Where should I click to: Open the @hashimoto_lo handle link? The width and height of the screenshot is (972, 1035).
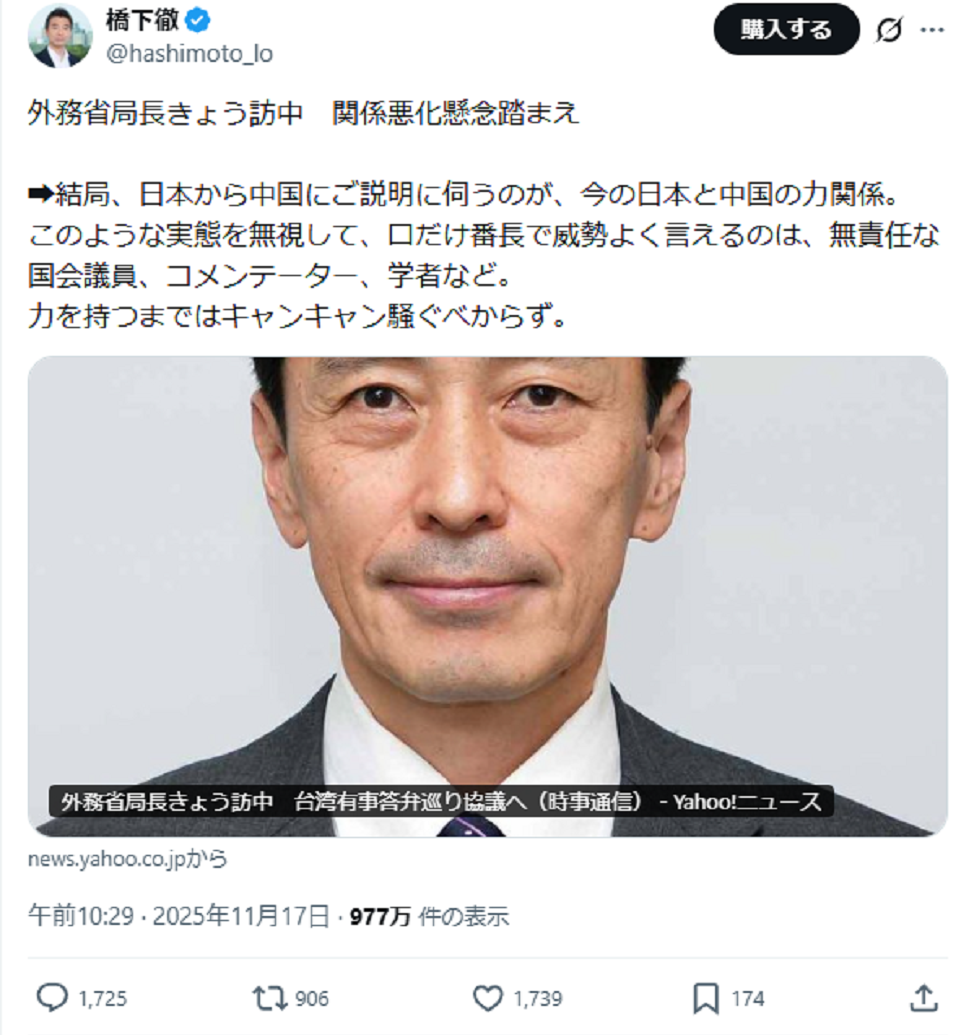[189, 53]
